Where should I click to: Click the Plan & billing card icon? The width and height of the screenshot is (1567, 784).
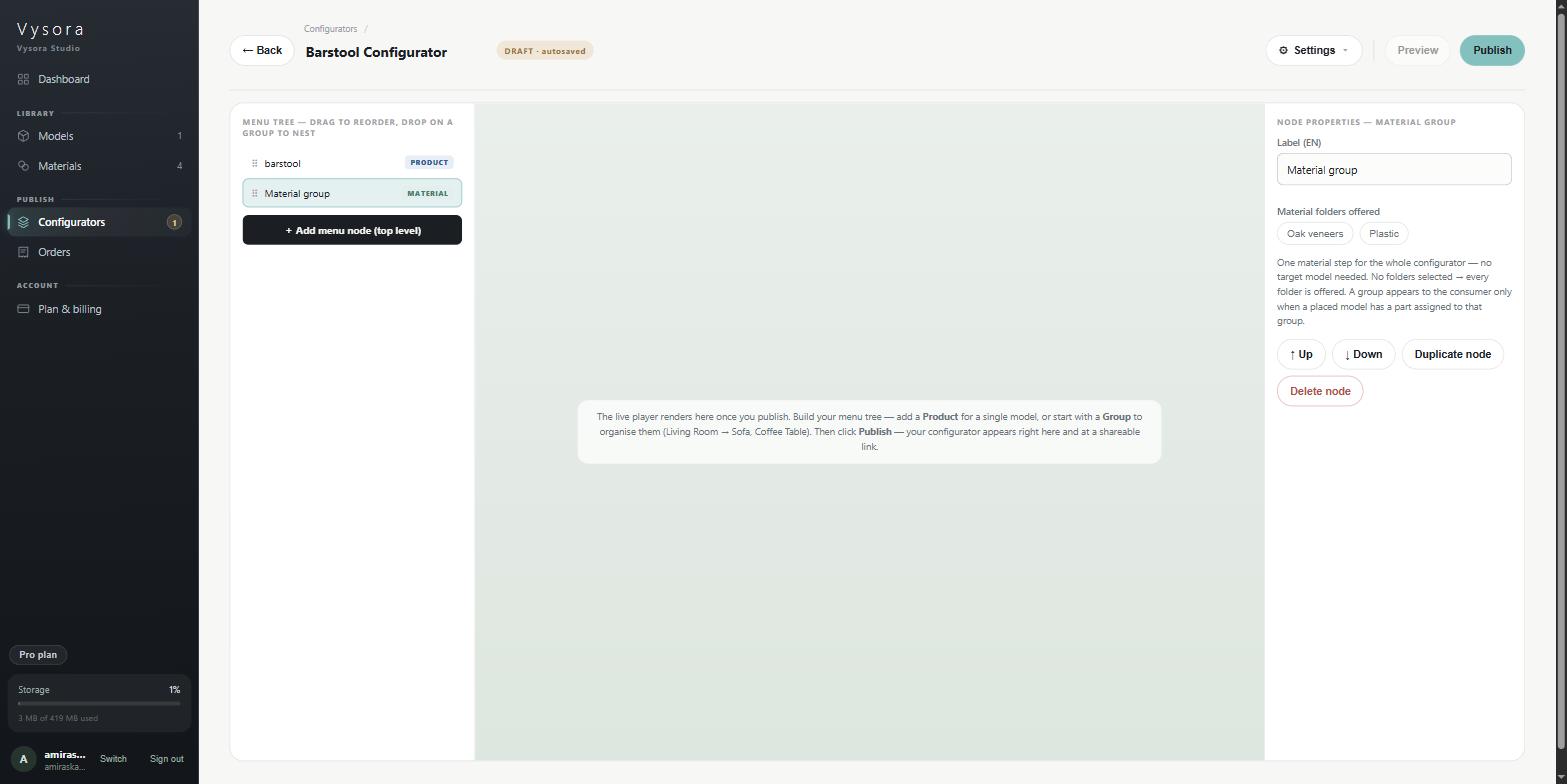tap(23, 309)
